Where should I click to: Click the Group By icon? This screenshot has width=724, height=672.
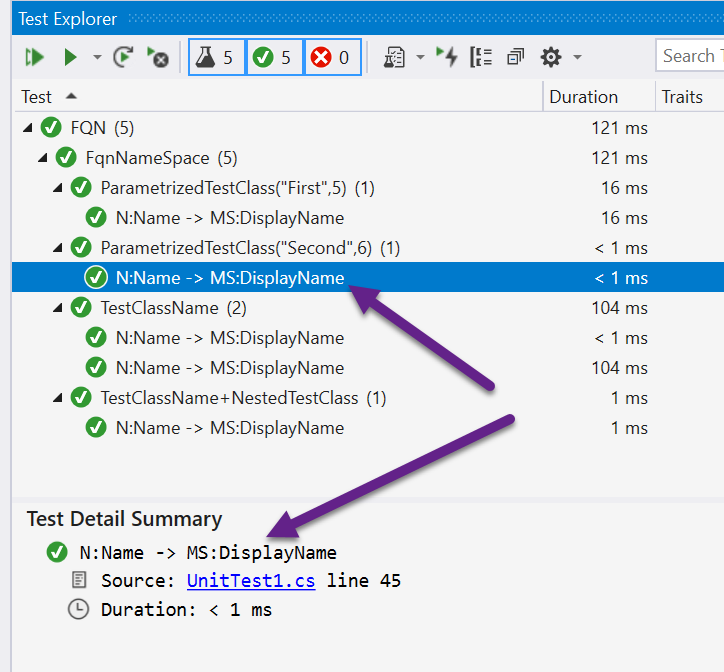tap(481, 58)
